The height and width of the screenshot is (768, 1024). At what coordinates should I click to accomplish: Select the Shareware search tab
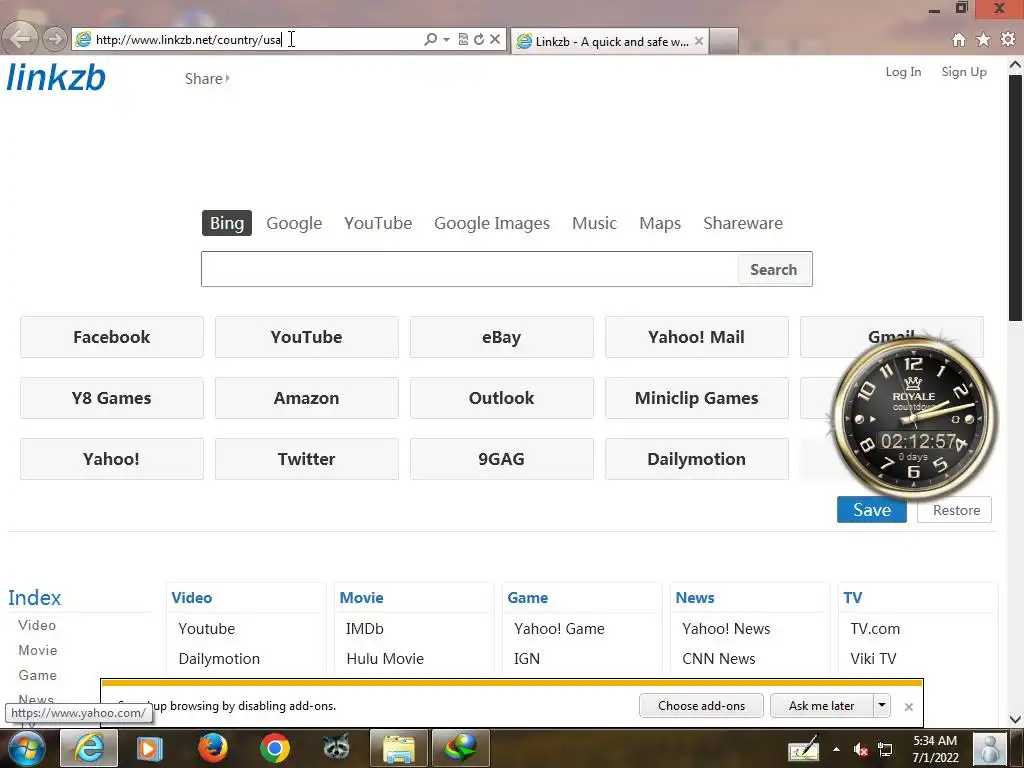(x=743, y=223)
